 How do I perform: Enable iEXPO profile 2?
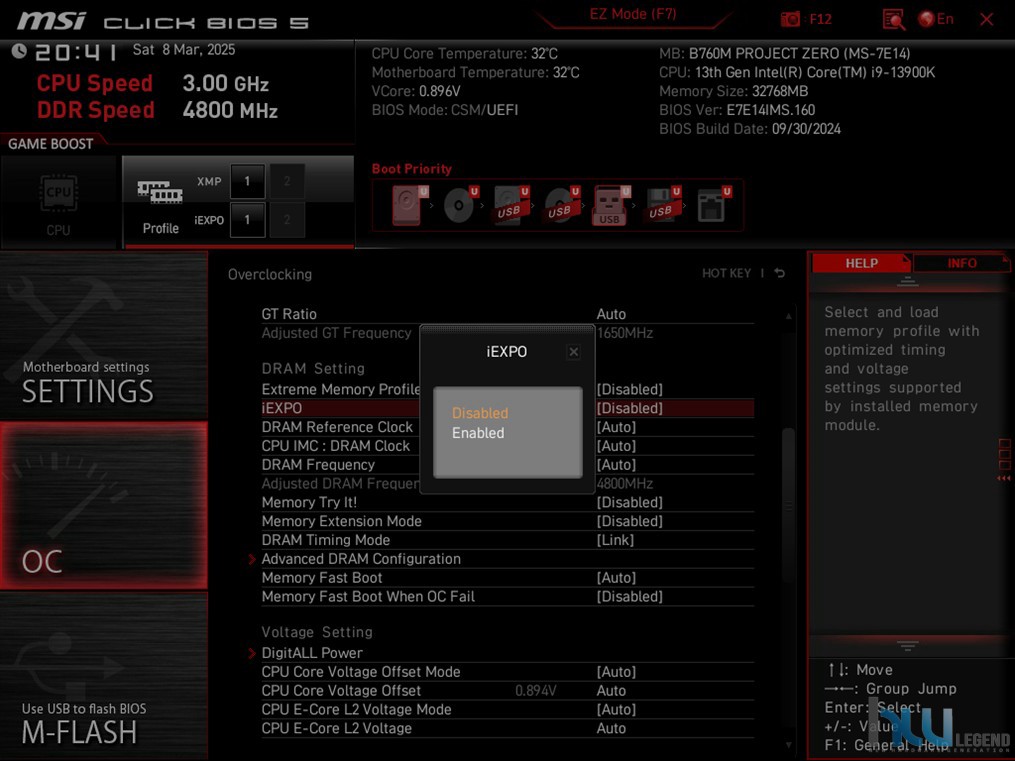[286, 219]
